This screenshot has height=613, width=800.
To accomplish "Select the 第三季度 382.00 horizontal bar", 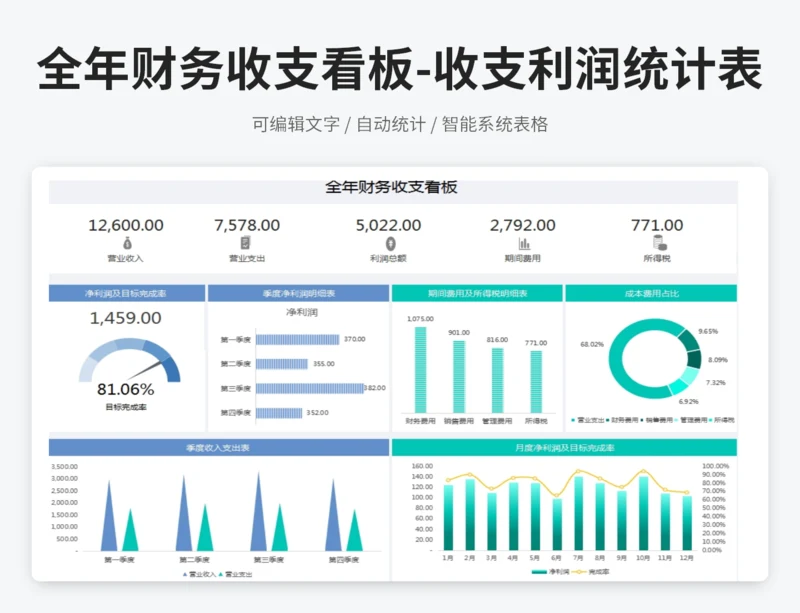I will coord(310,388).
